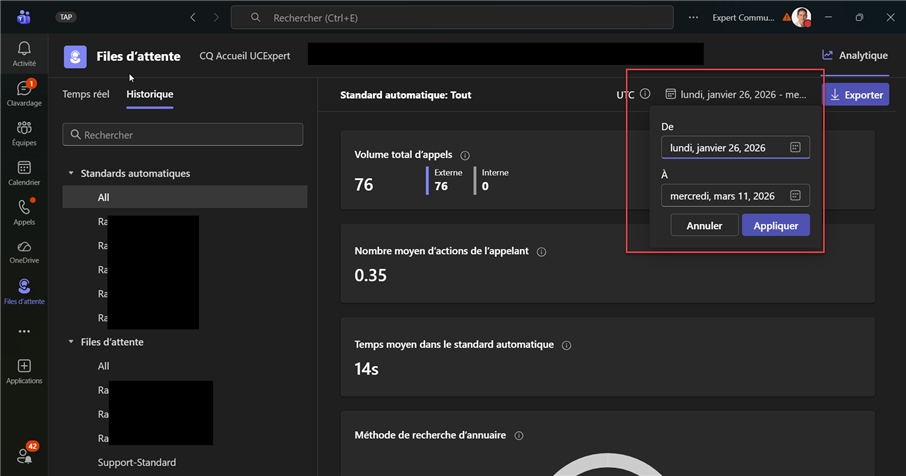The height and width of the screenshot is (476, 906).
Task: Collapse the Files d'attente tree section
Action: (x=71, y=342)
